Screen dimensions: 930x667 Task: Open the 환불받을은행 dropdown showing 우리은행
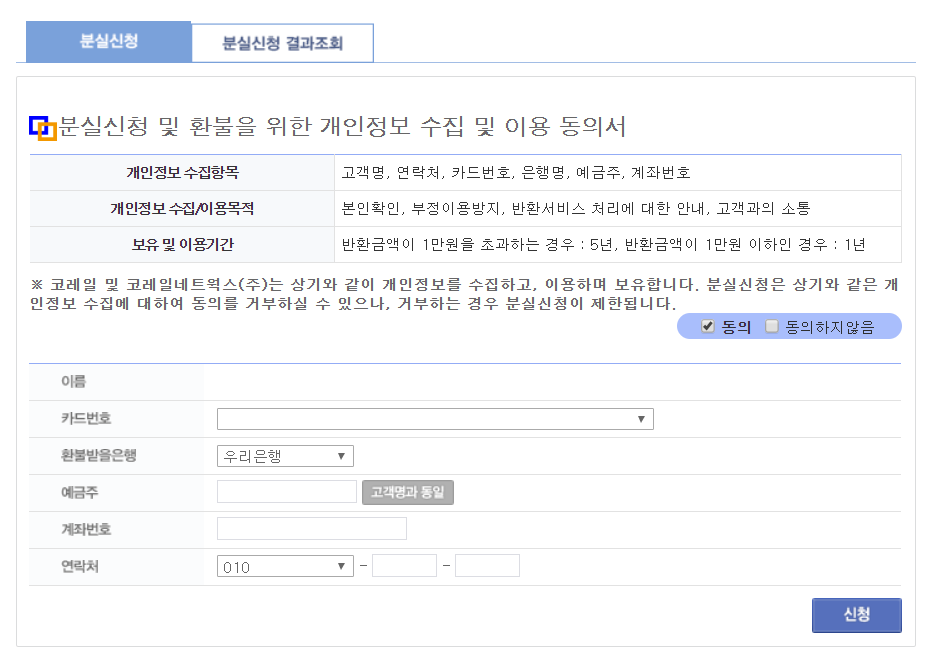pyautogui.click(x=285, y=456)
